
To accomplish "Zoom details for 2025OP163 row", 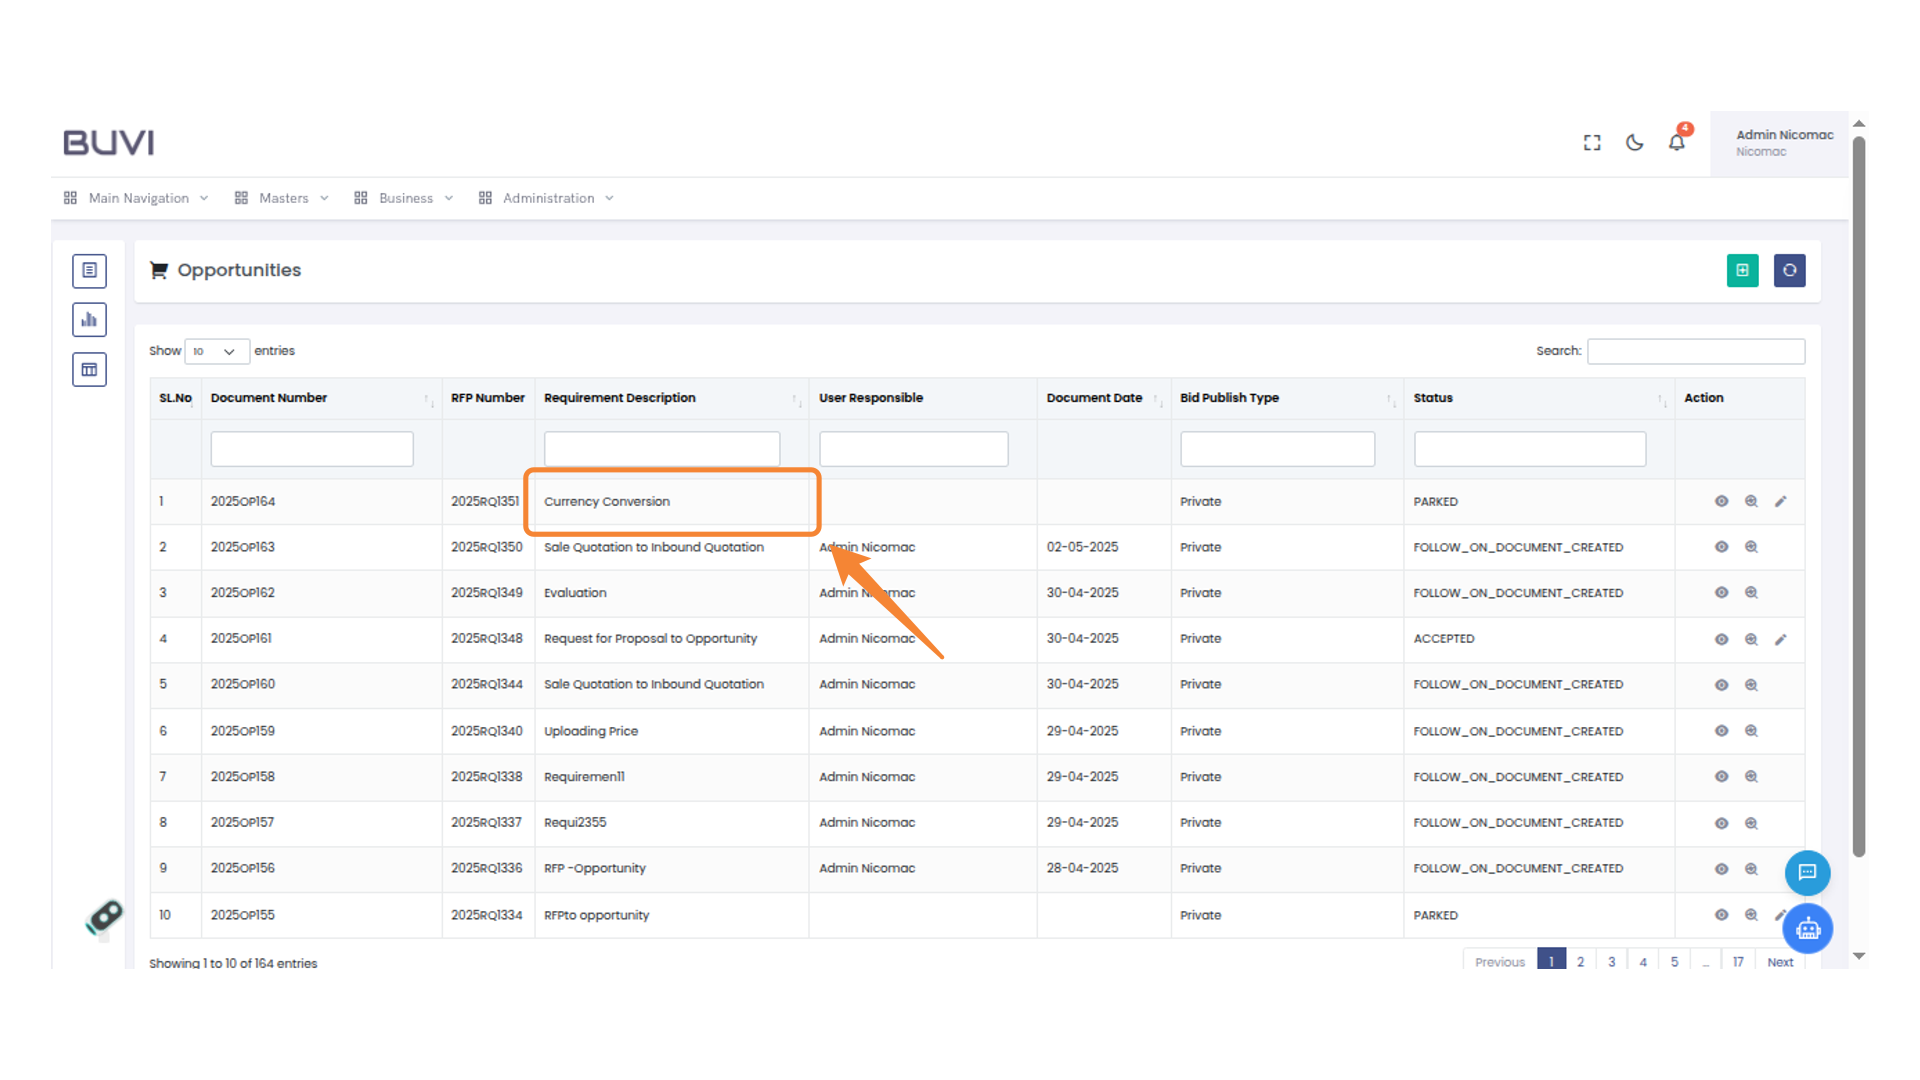I will tap(1751, 547).
